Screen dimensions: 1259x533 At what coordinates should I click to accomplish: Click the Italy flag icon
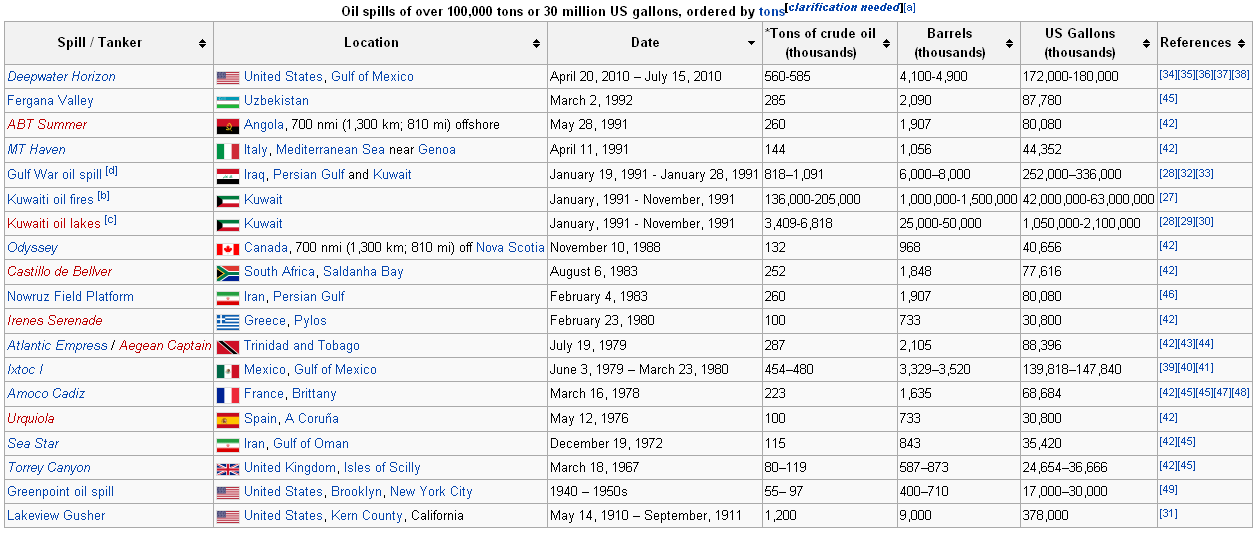(x=228, y=150)
